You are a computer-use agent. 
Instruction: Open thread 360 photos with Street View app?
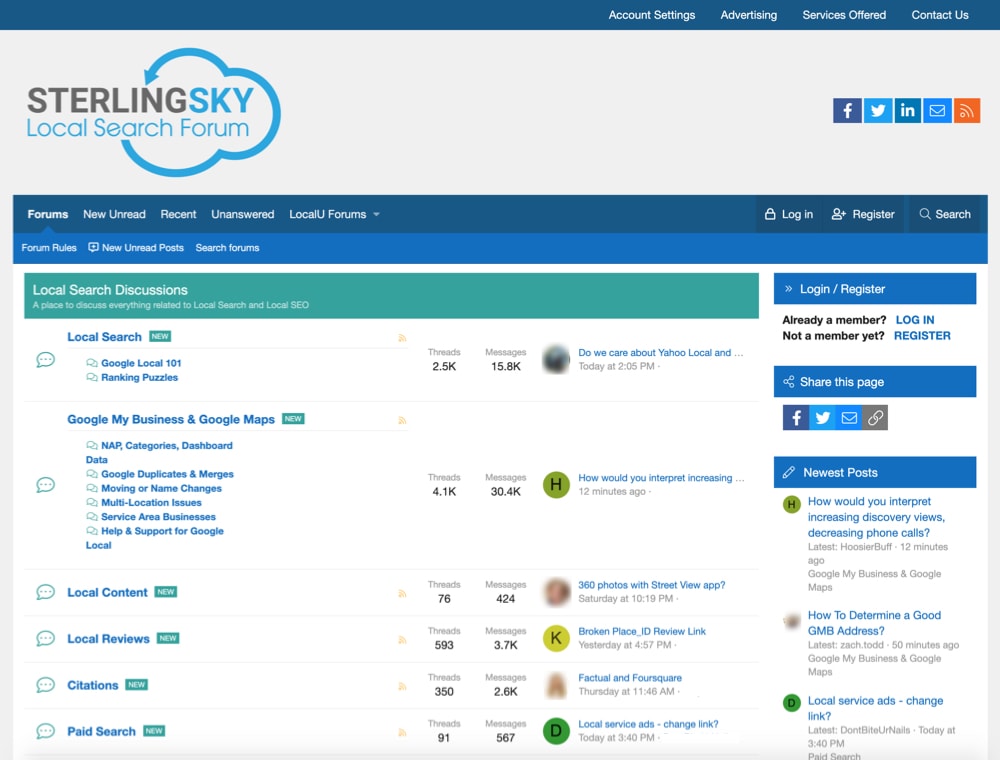(x=652, y=585)
